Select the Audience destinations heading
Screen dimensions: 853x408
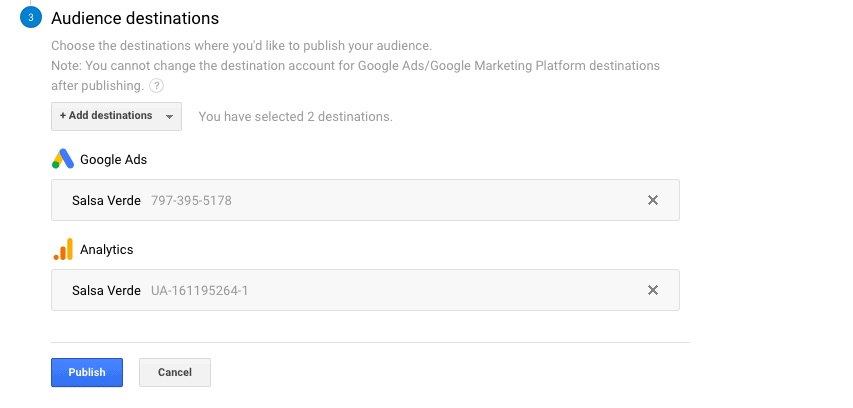[x=135, y=18]
